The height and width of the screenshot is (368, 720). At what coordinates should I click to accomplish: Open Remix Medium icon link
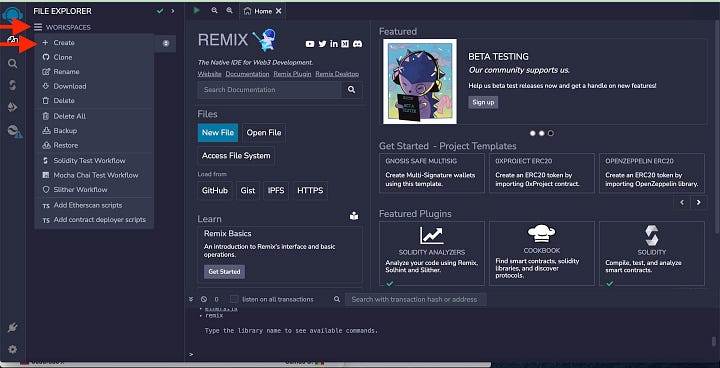pyautogui.click(x=345, y=44)
